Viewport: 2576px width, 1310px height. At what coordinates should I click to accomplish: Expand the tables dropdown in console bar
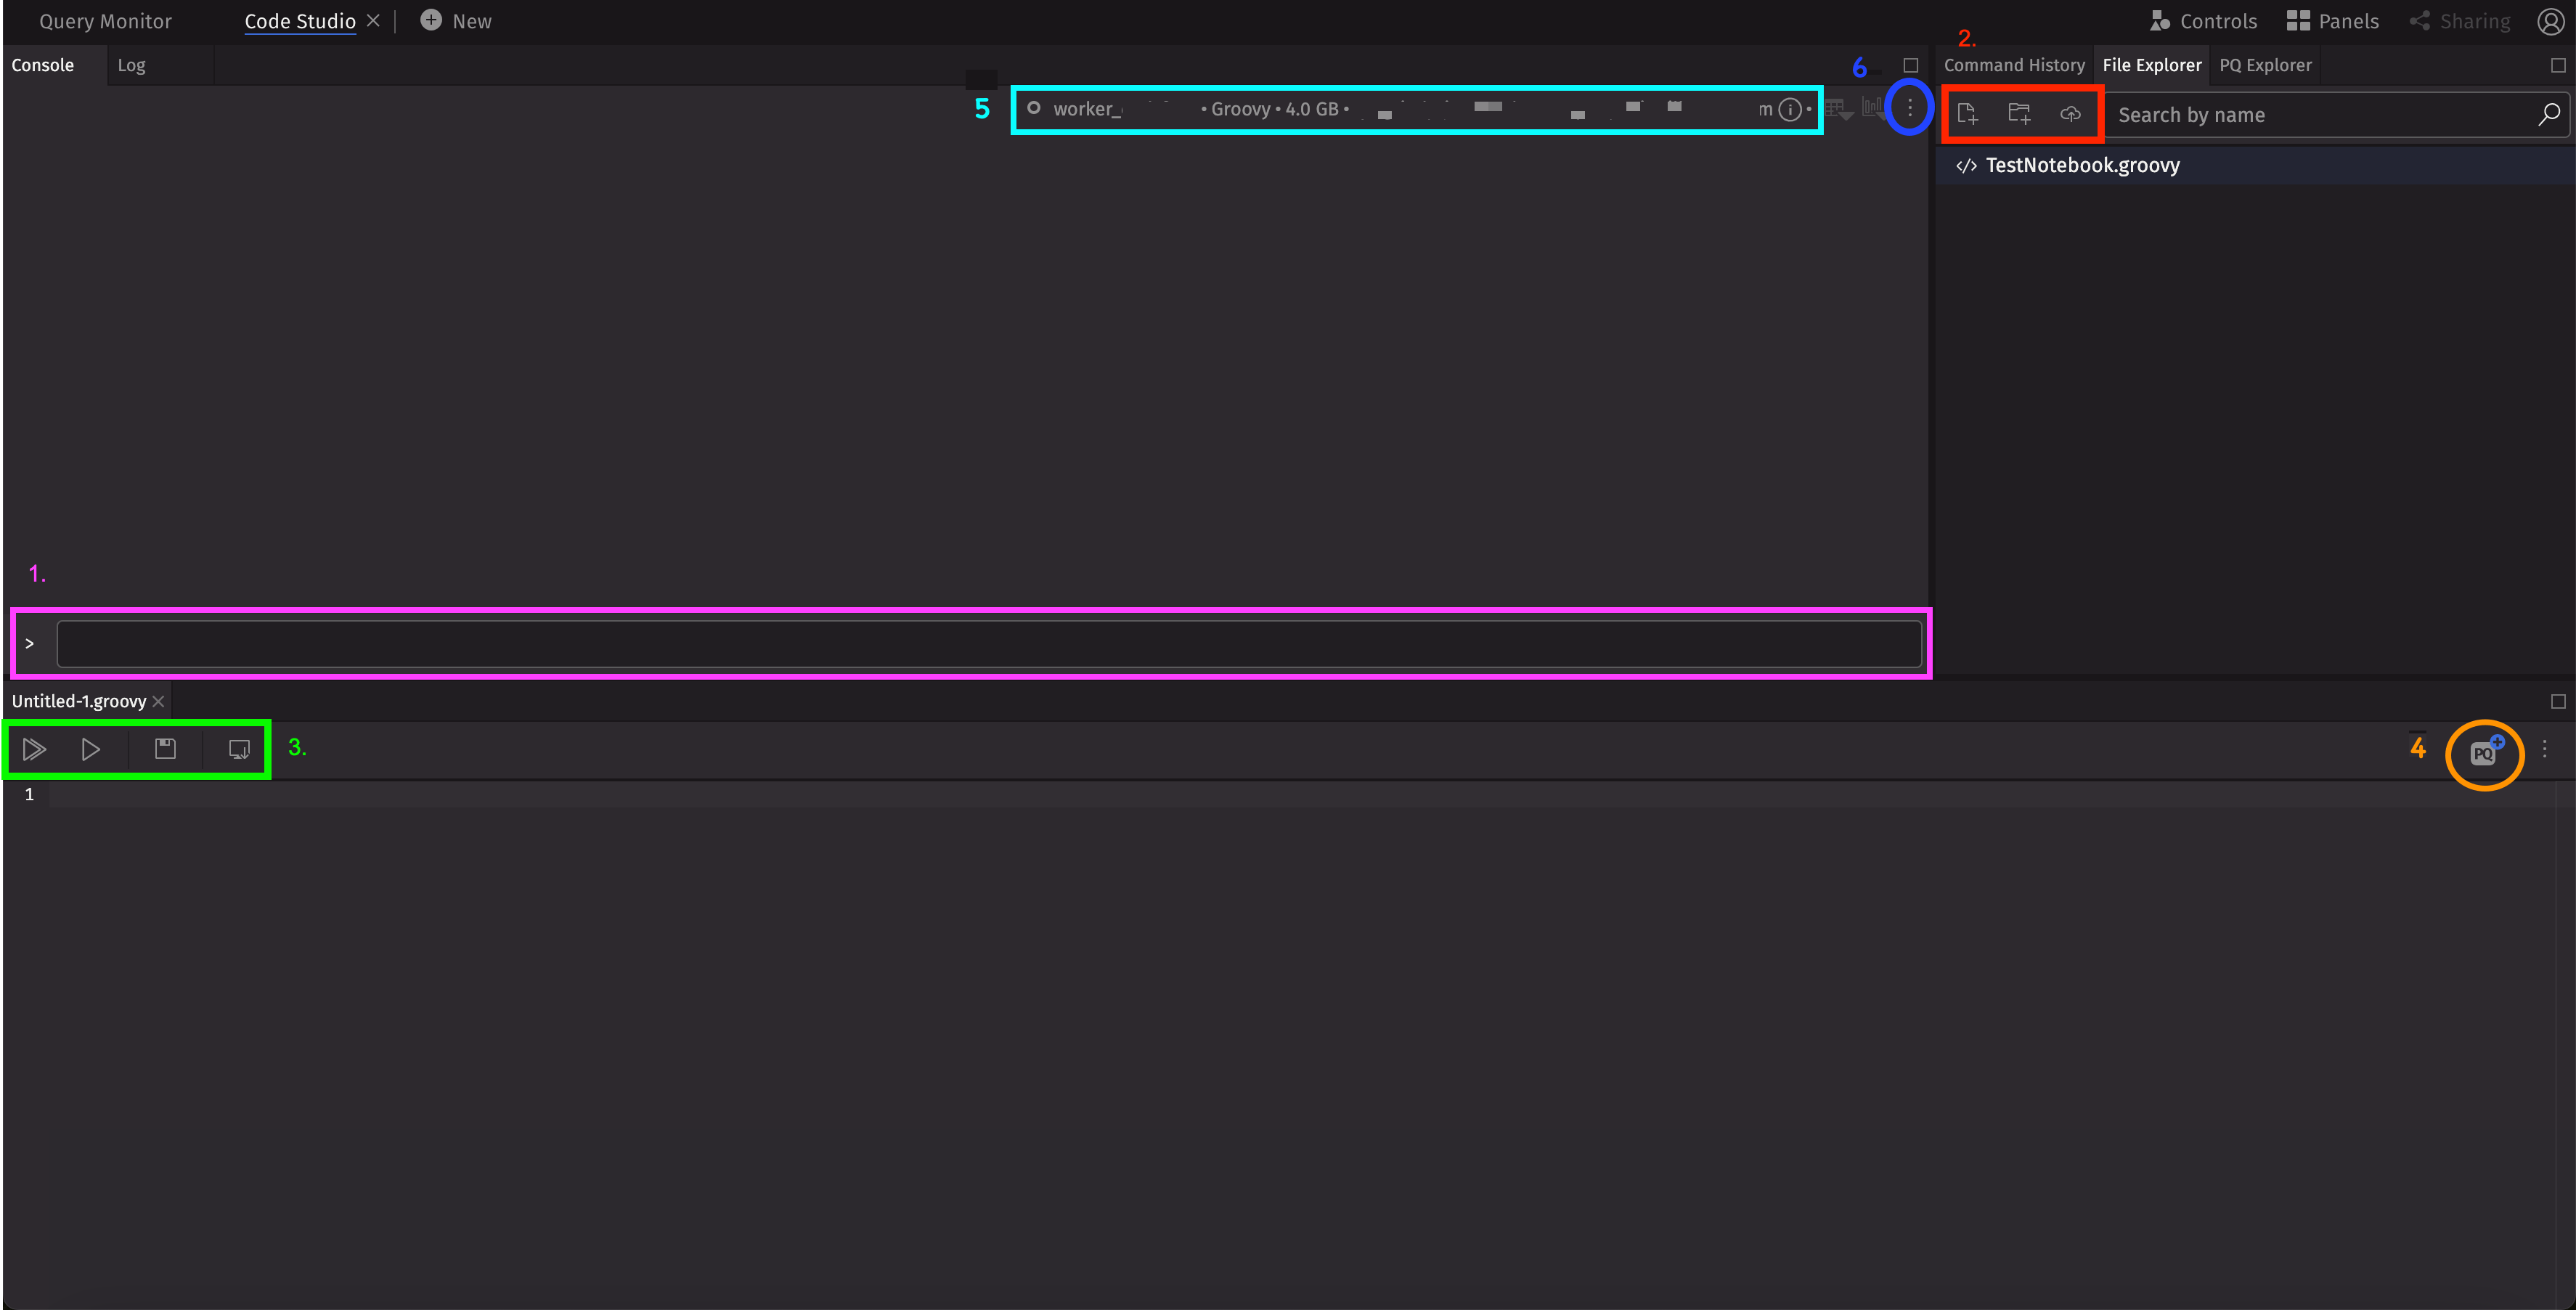click(x=1838, y=109)
